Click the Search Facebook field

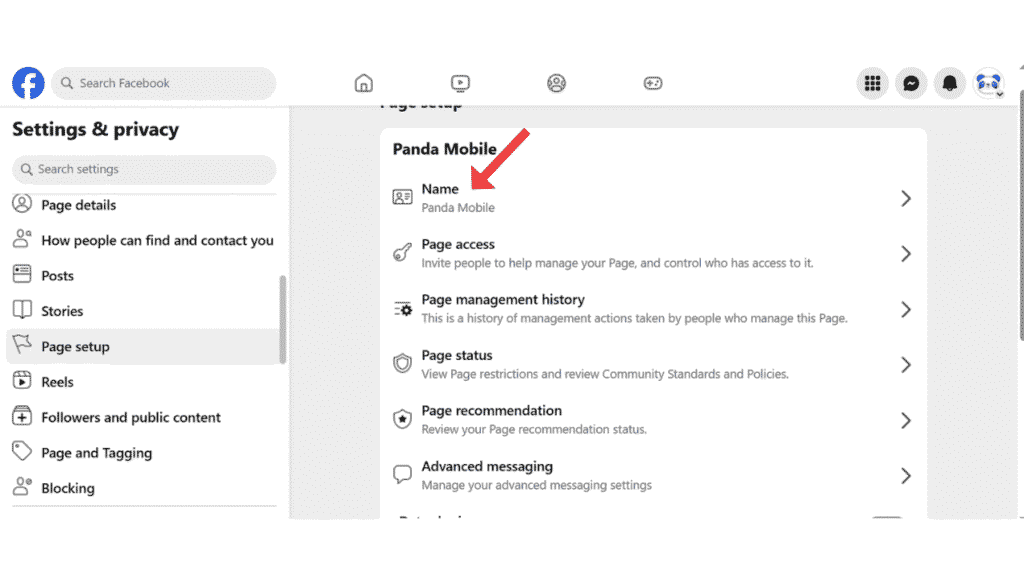click(163, 83)
